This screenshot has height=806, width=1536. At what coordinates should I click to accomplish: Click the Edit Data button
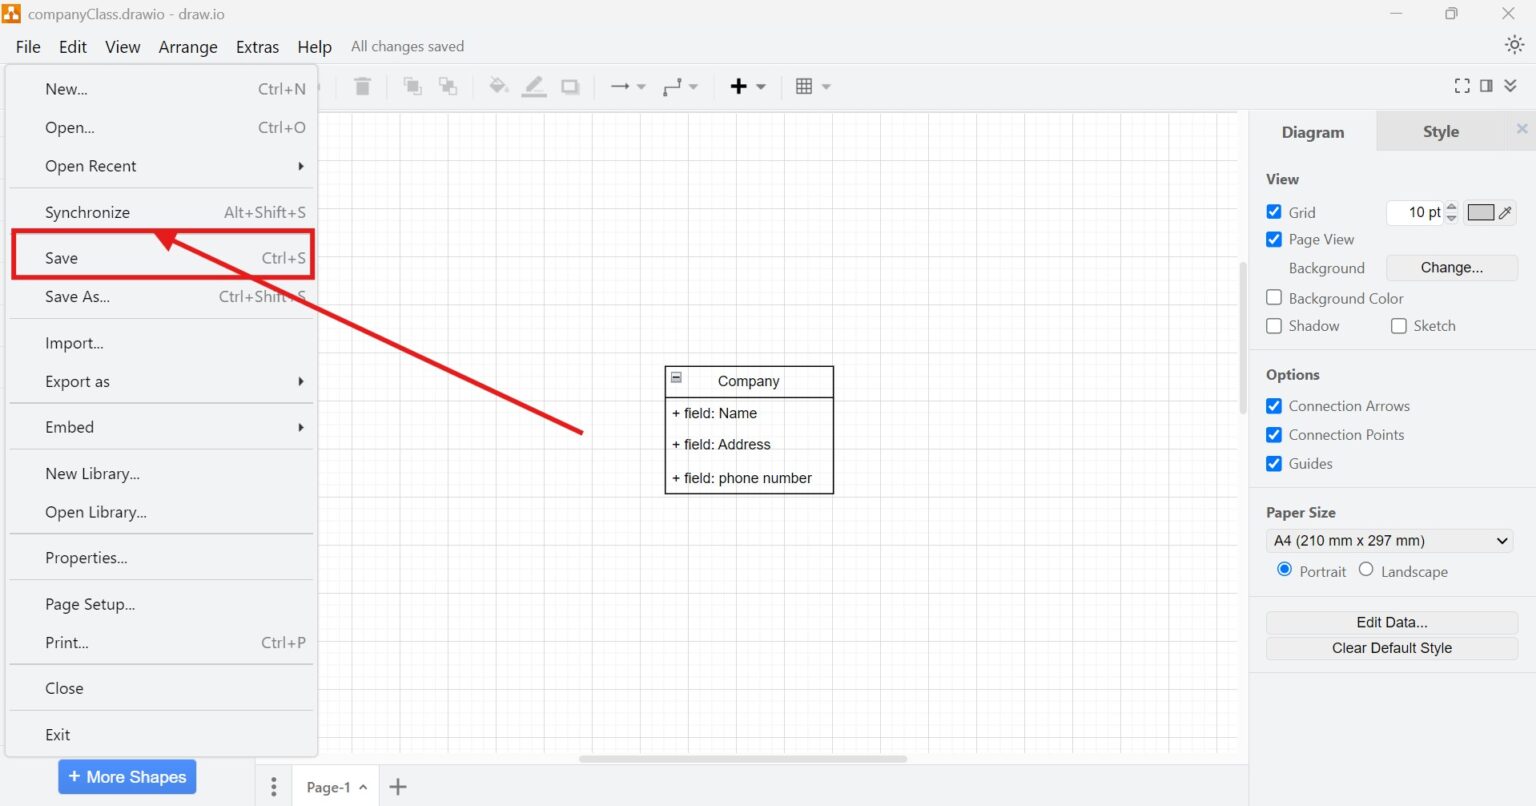[x=1391, y=621]
